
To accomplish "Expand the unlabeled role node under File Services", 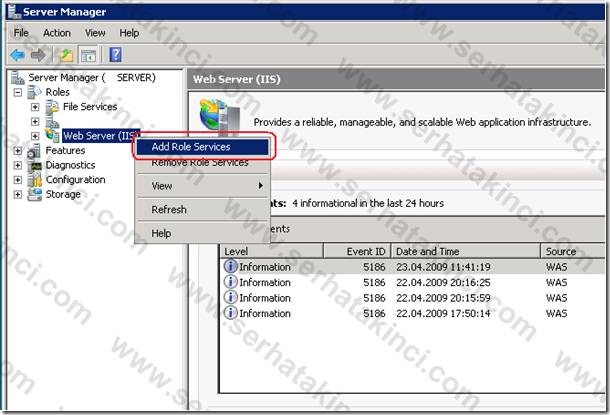I will (35, 122).
